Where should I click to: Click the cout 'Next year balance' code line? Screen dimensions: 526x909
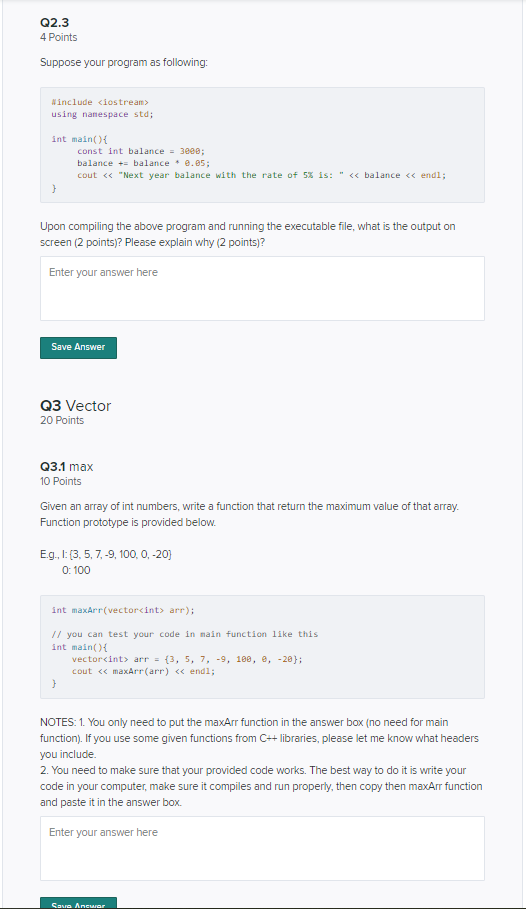click(262, 175)
